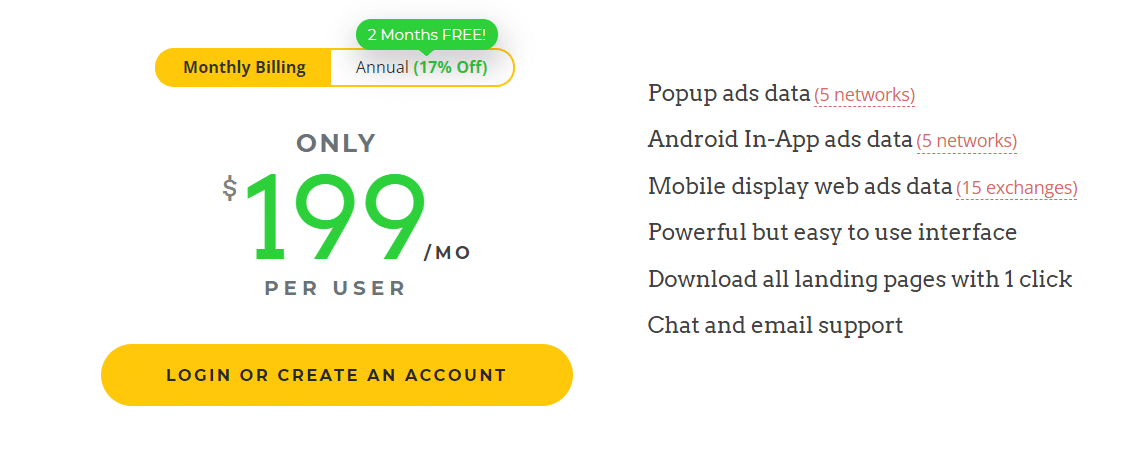Click Login or Create an Account button
1136x470 pixels.
point(337,375)
